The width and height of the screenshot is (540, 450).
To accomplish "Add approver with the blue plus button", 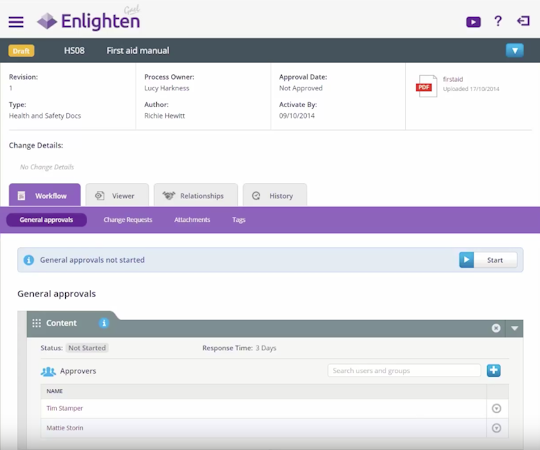I will click(494, 370).
